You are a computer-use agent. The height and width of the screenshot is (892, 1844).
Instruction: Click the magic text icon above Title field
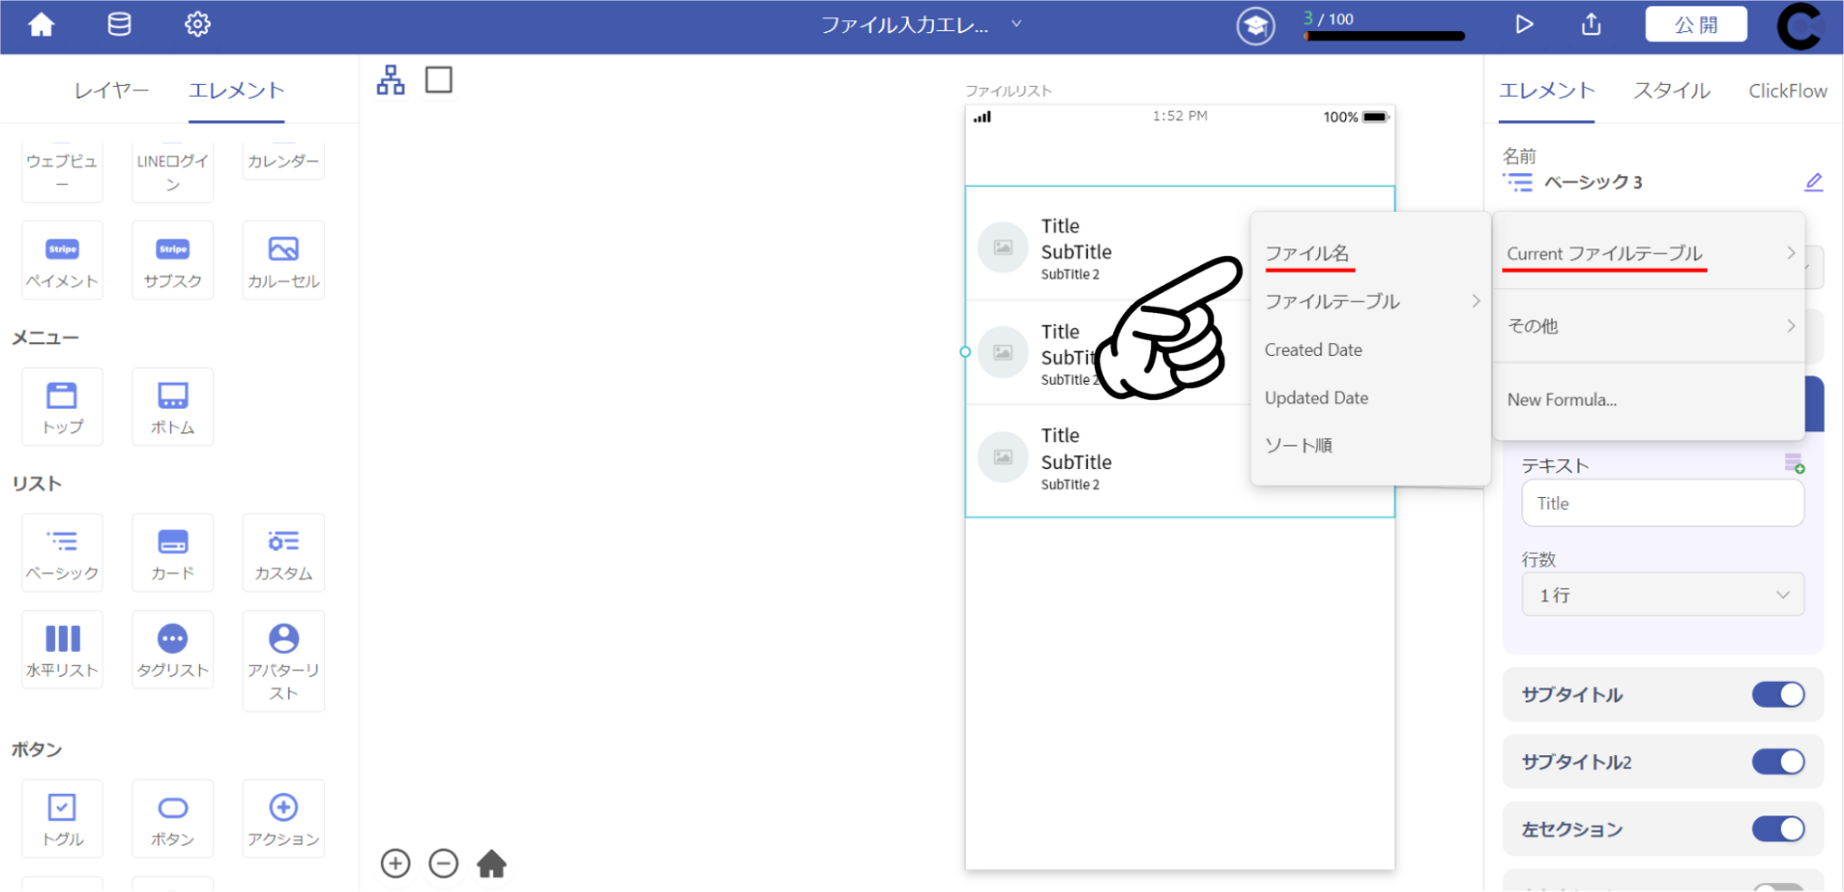click(x=1794, y=463)
